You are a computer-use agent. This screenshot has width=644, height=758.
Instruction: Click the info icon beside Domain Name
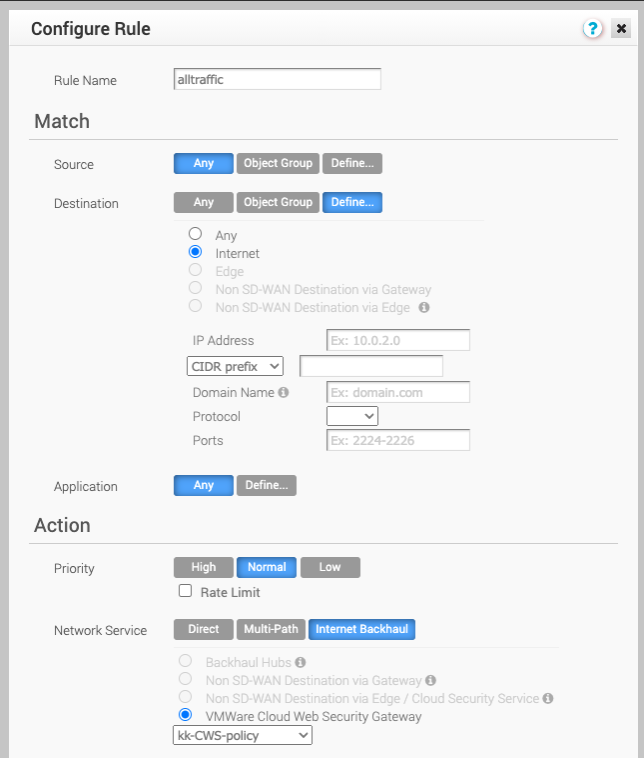coord(283,393)
